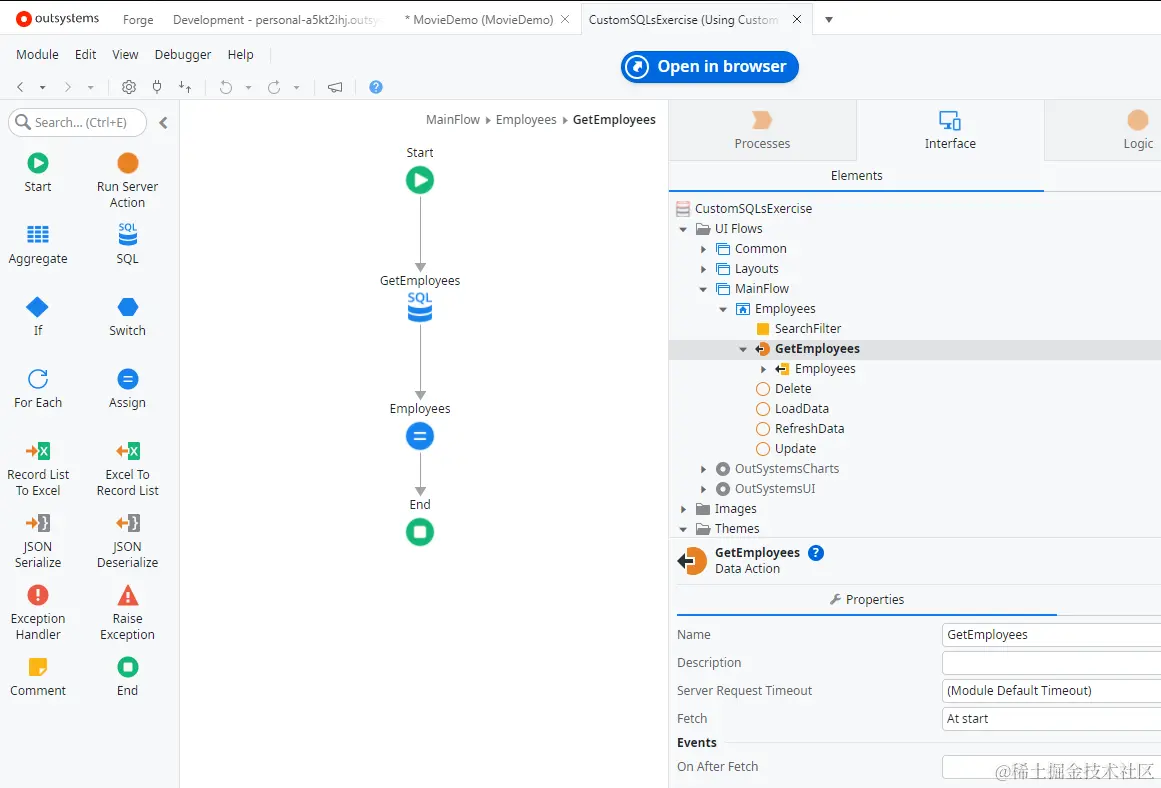Screen dimensions: 1161x788
Task: Select the SQL tool in toolbox
Action: (127, 244)
